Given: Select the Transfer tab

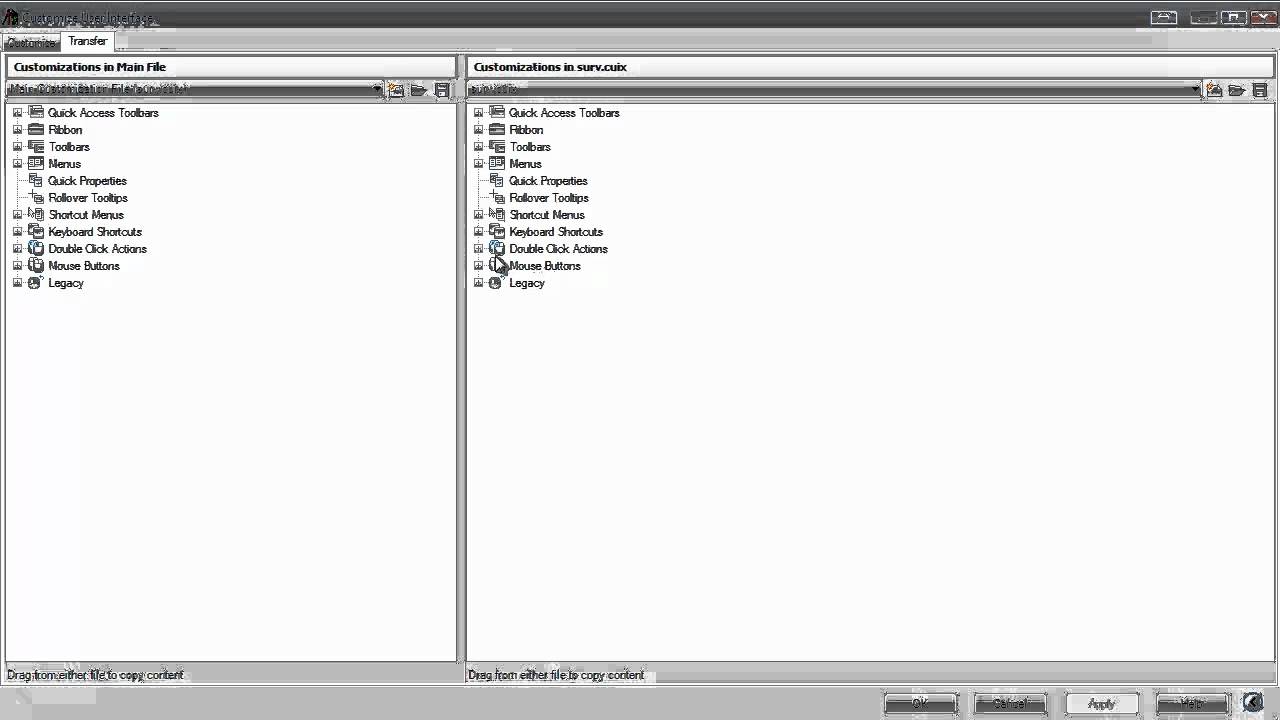Looking at the screenshot, I should (88, 41).
